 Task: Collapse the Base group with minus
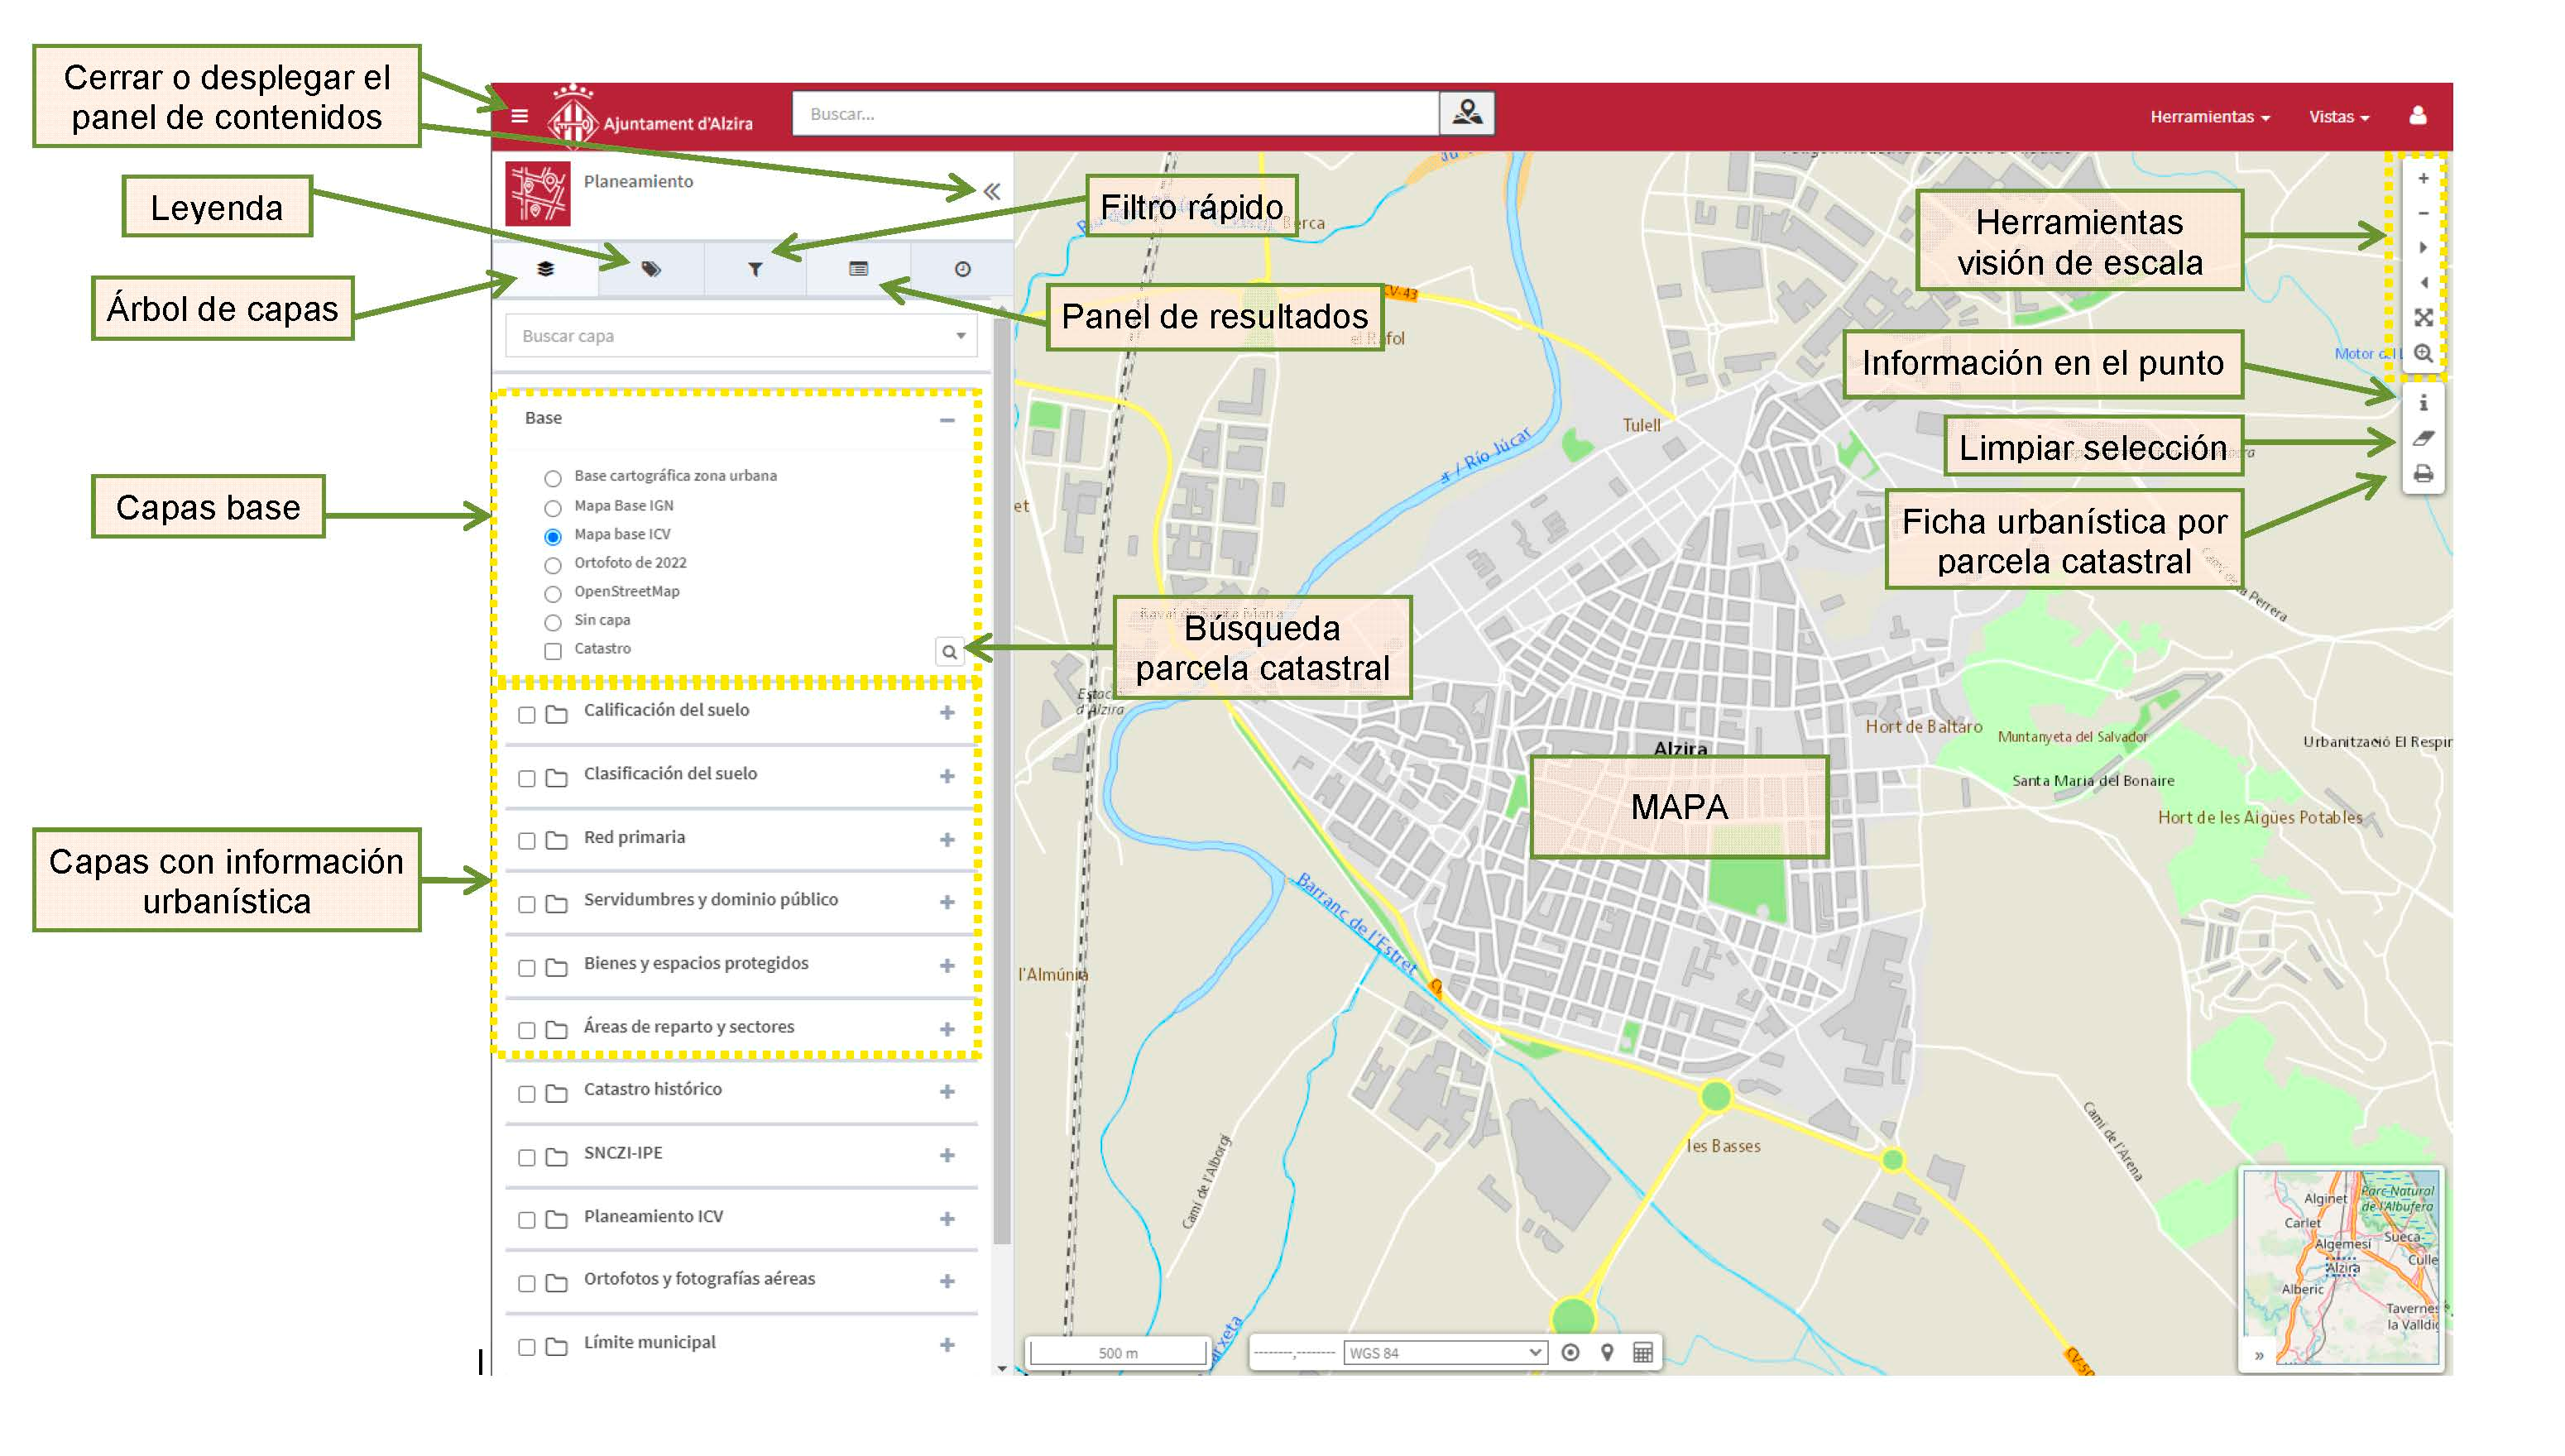point(946,421)
